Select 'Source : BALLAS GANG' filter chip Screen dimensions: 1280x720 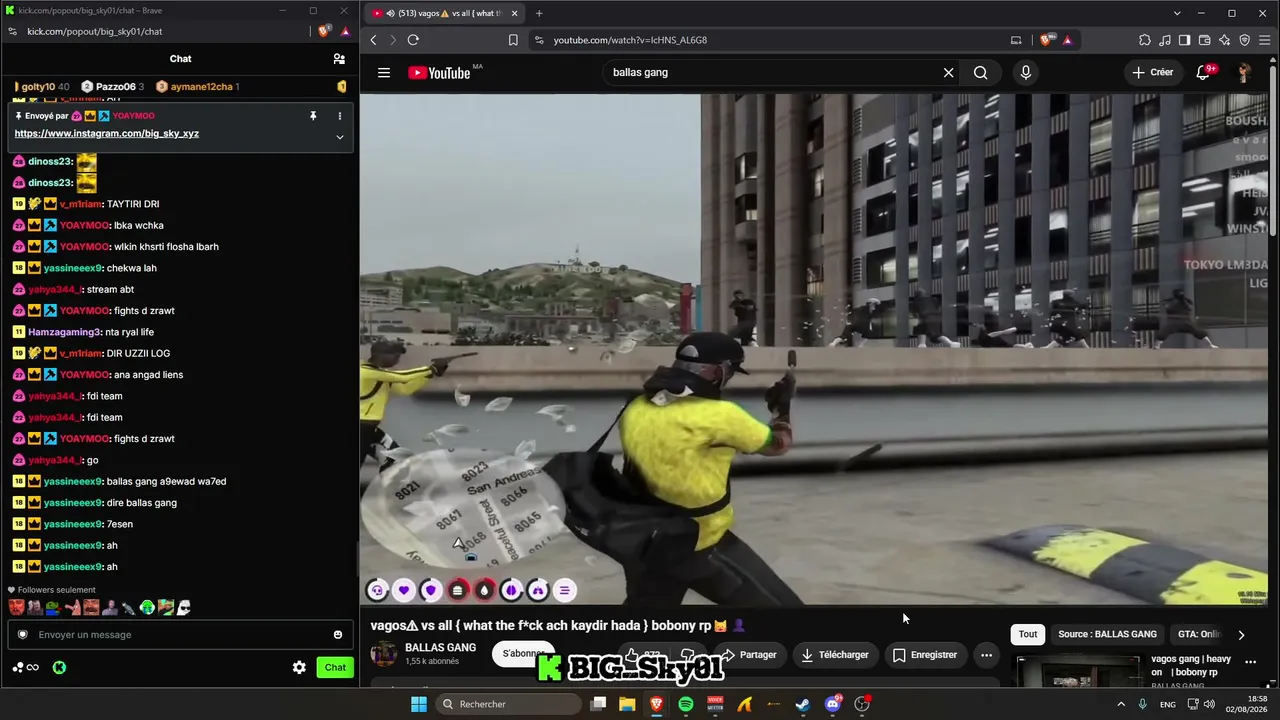[x=1107, y=634]
